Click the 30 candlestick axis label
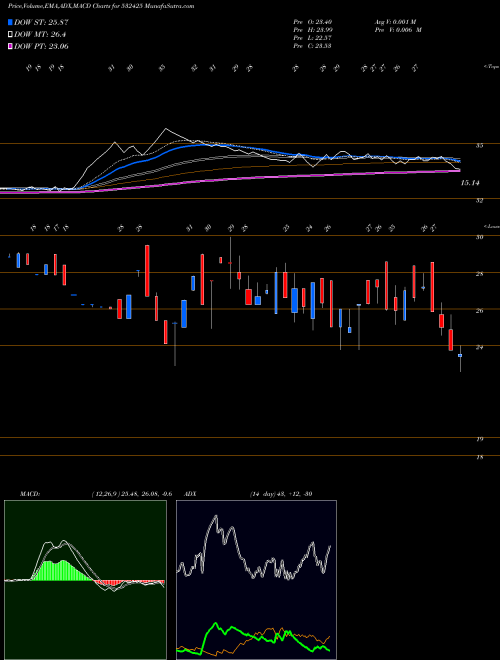 [x=479, y=237]
